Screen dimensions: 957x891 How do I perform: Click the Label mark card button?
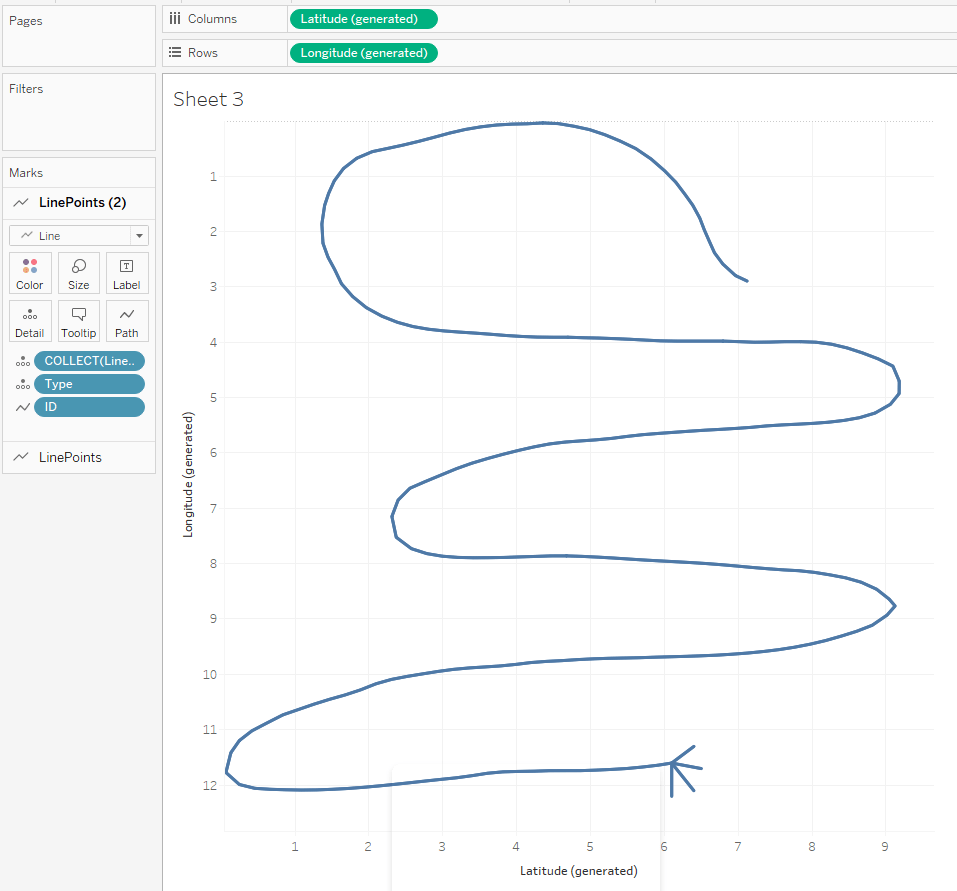tap(127, 273)
